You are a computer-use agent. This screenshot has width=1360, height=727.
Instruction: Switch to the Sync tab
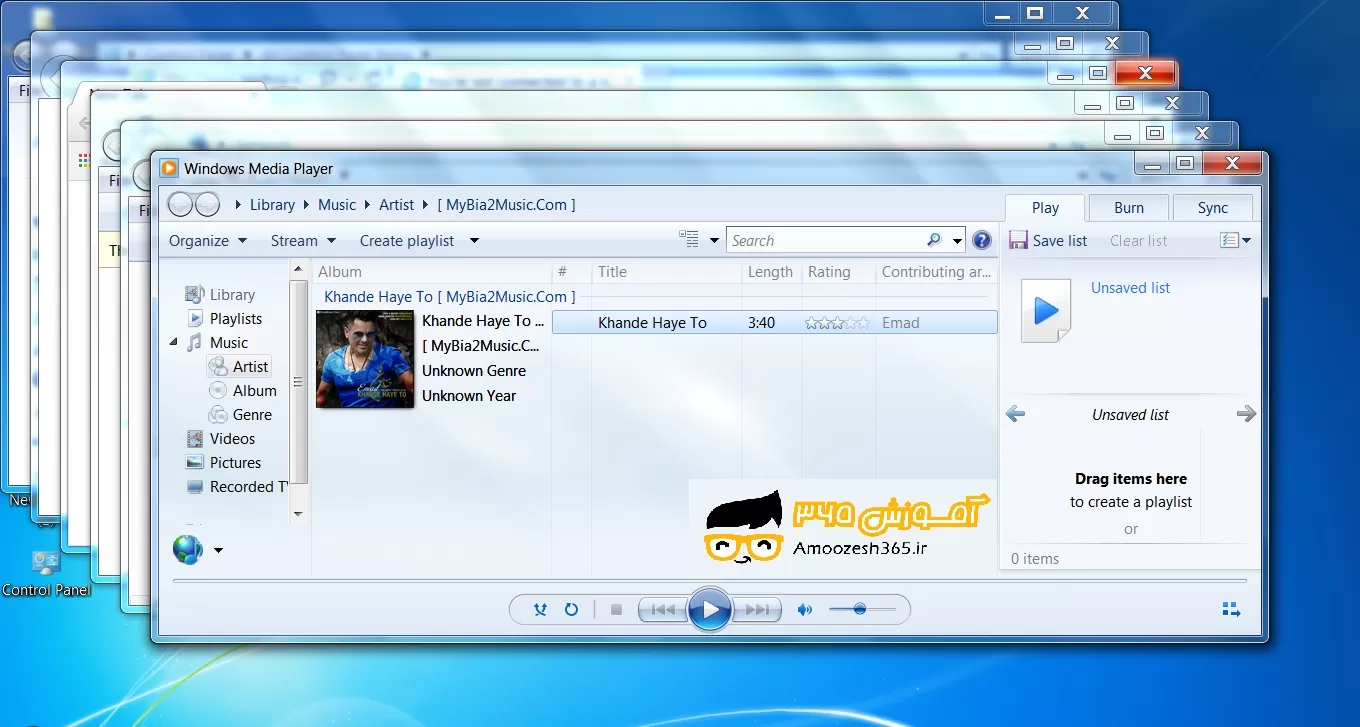(1212, 208)
